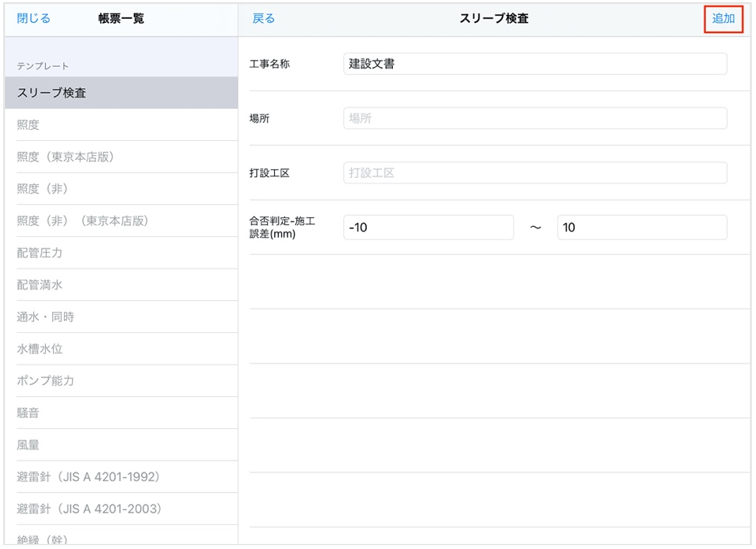Select the 配管圧力 template
Image resolution: width=756 pixels, height=549 pixels.
(x=120, y=253)
